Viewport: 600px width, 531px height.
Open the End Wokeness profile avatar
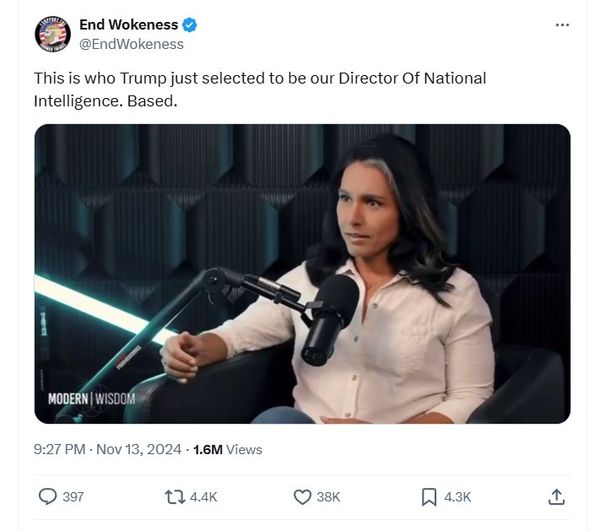52,34
